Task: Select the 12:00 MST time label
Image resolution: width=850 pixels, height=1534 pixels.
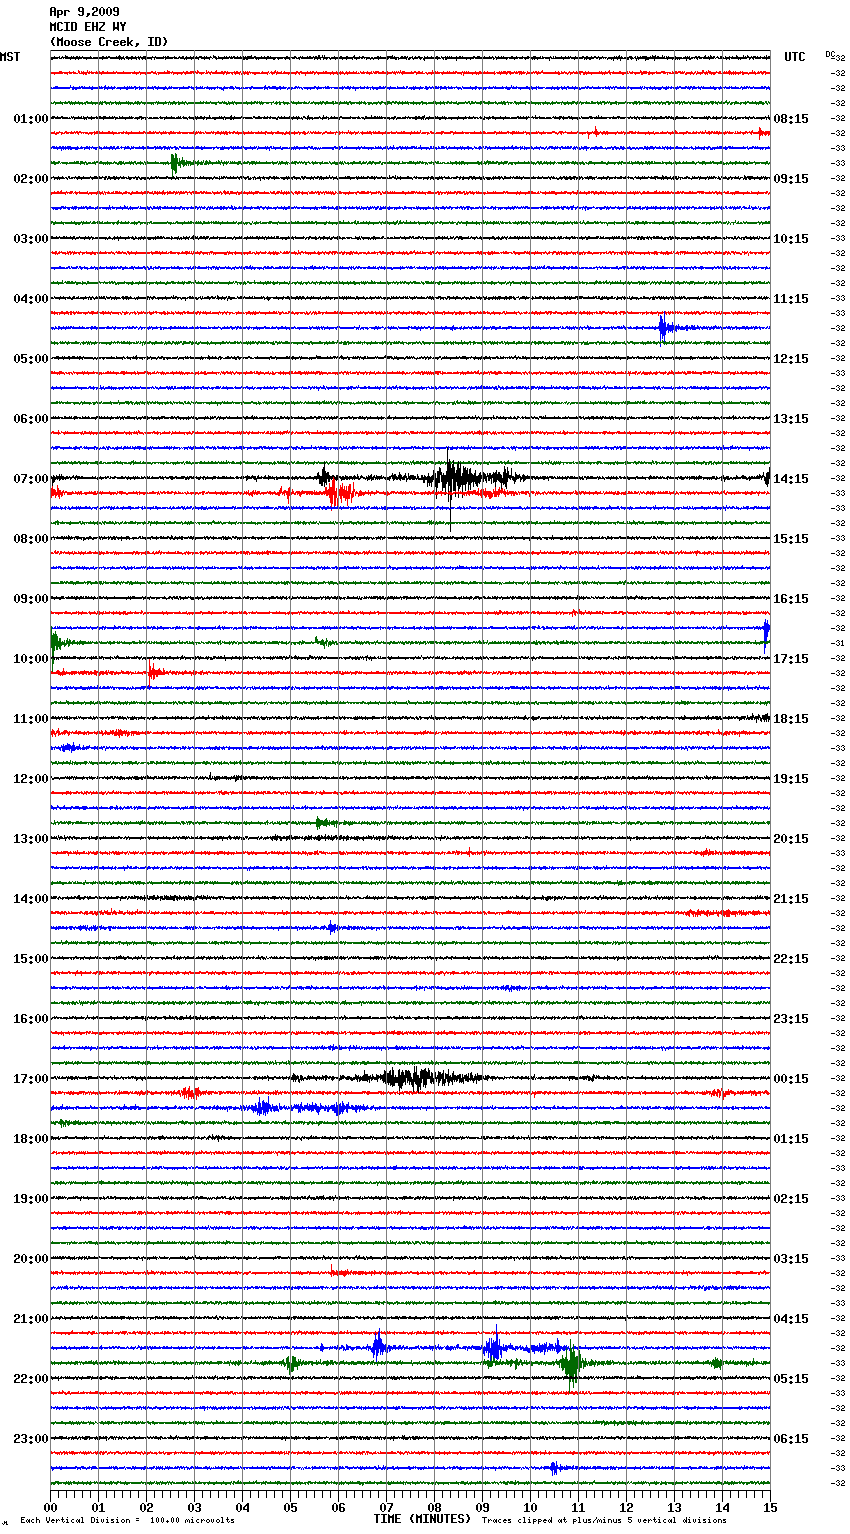Action: point(31,779)
